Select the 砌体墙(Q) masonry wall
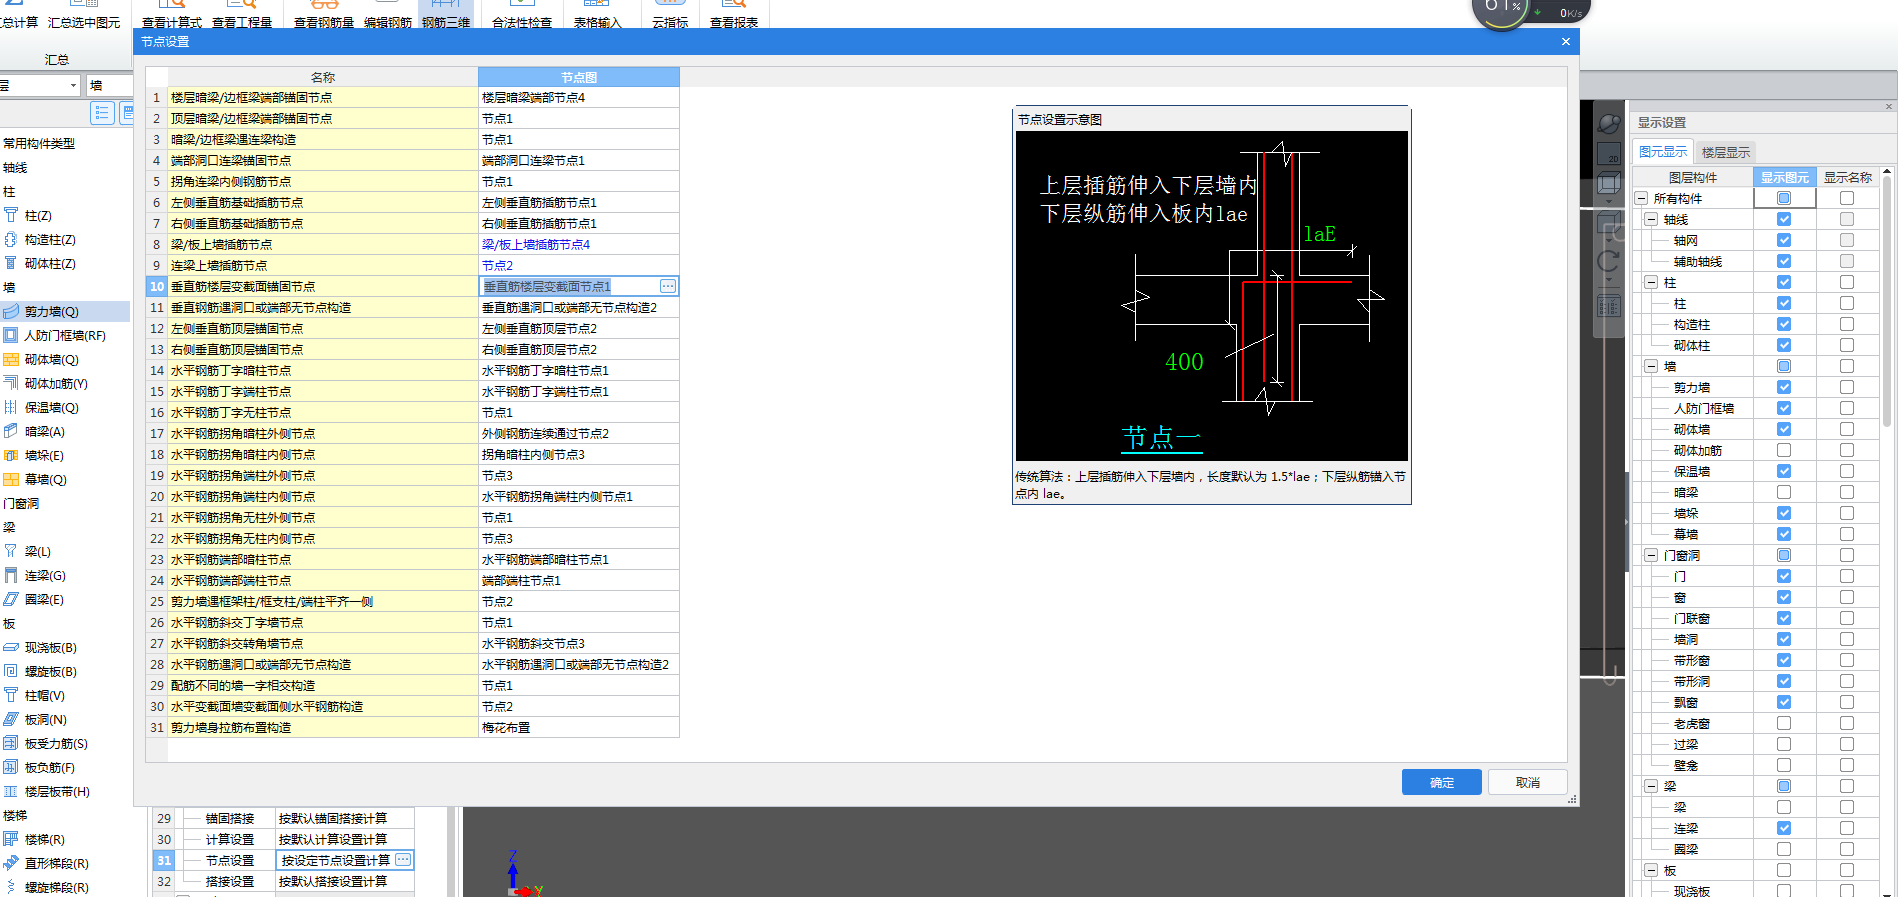The width and height of the screenshot is (1898, 897). 50,359
